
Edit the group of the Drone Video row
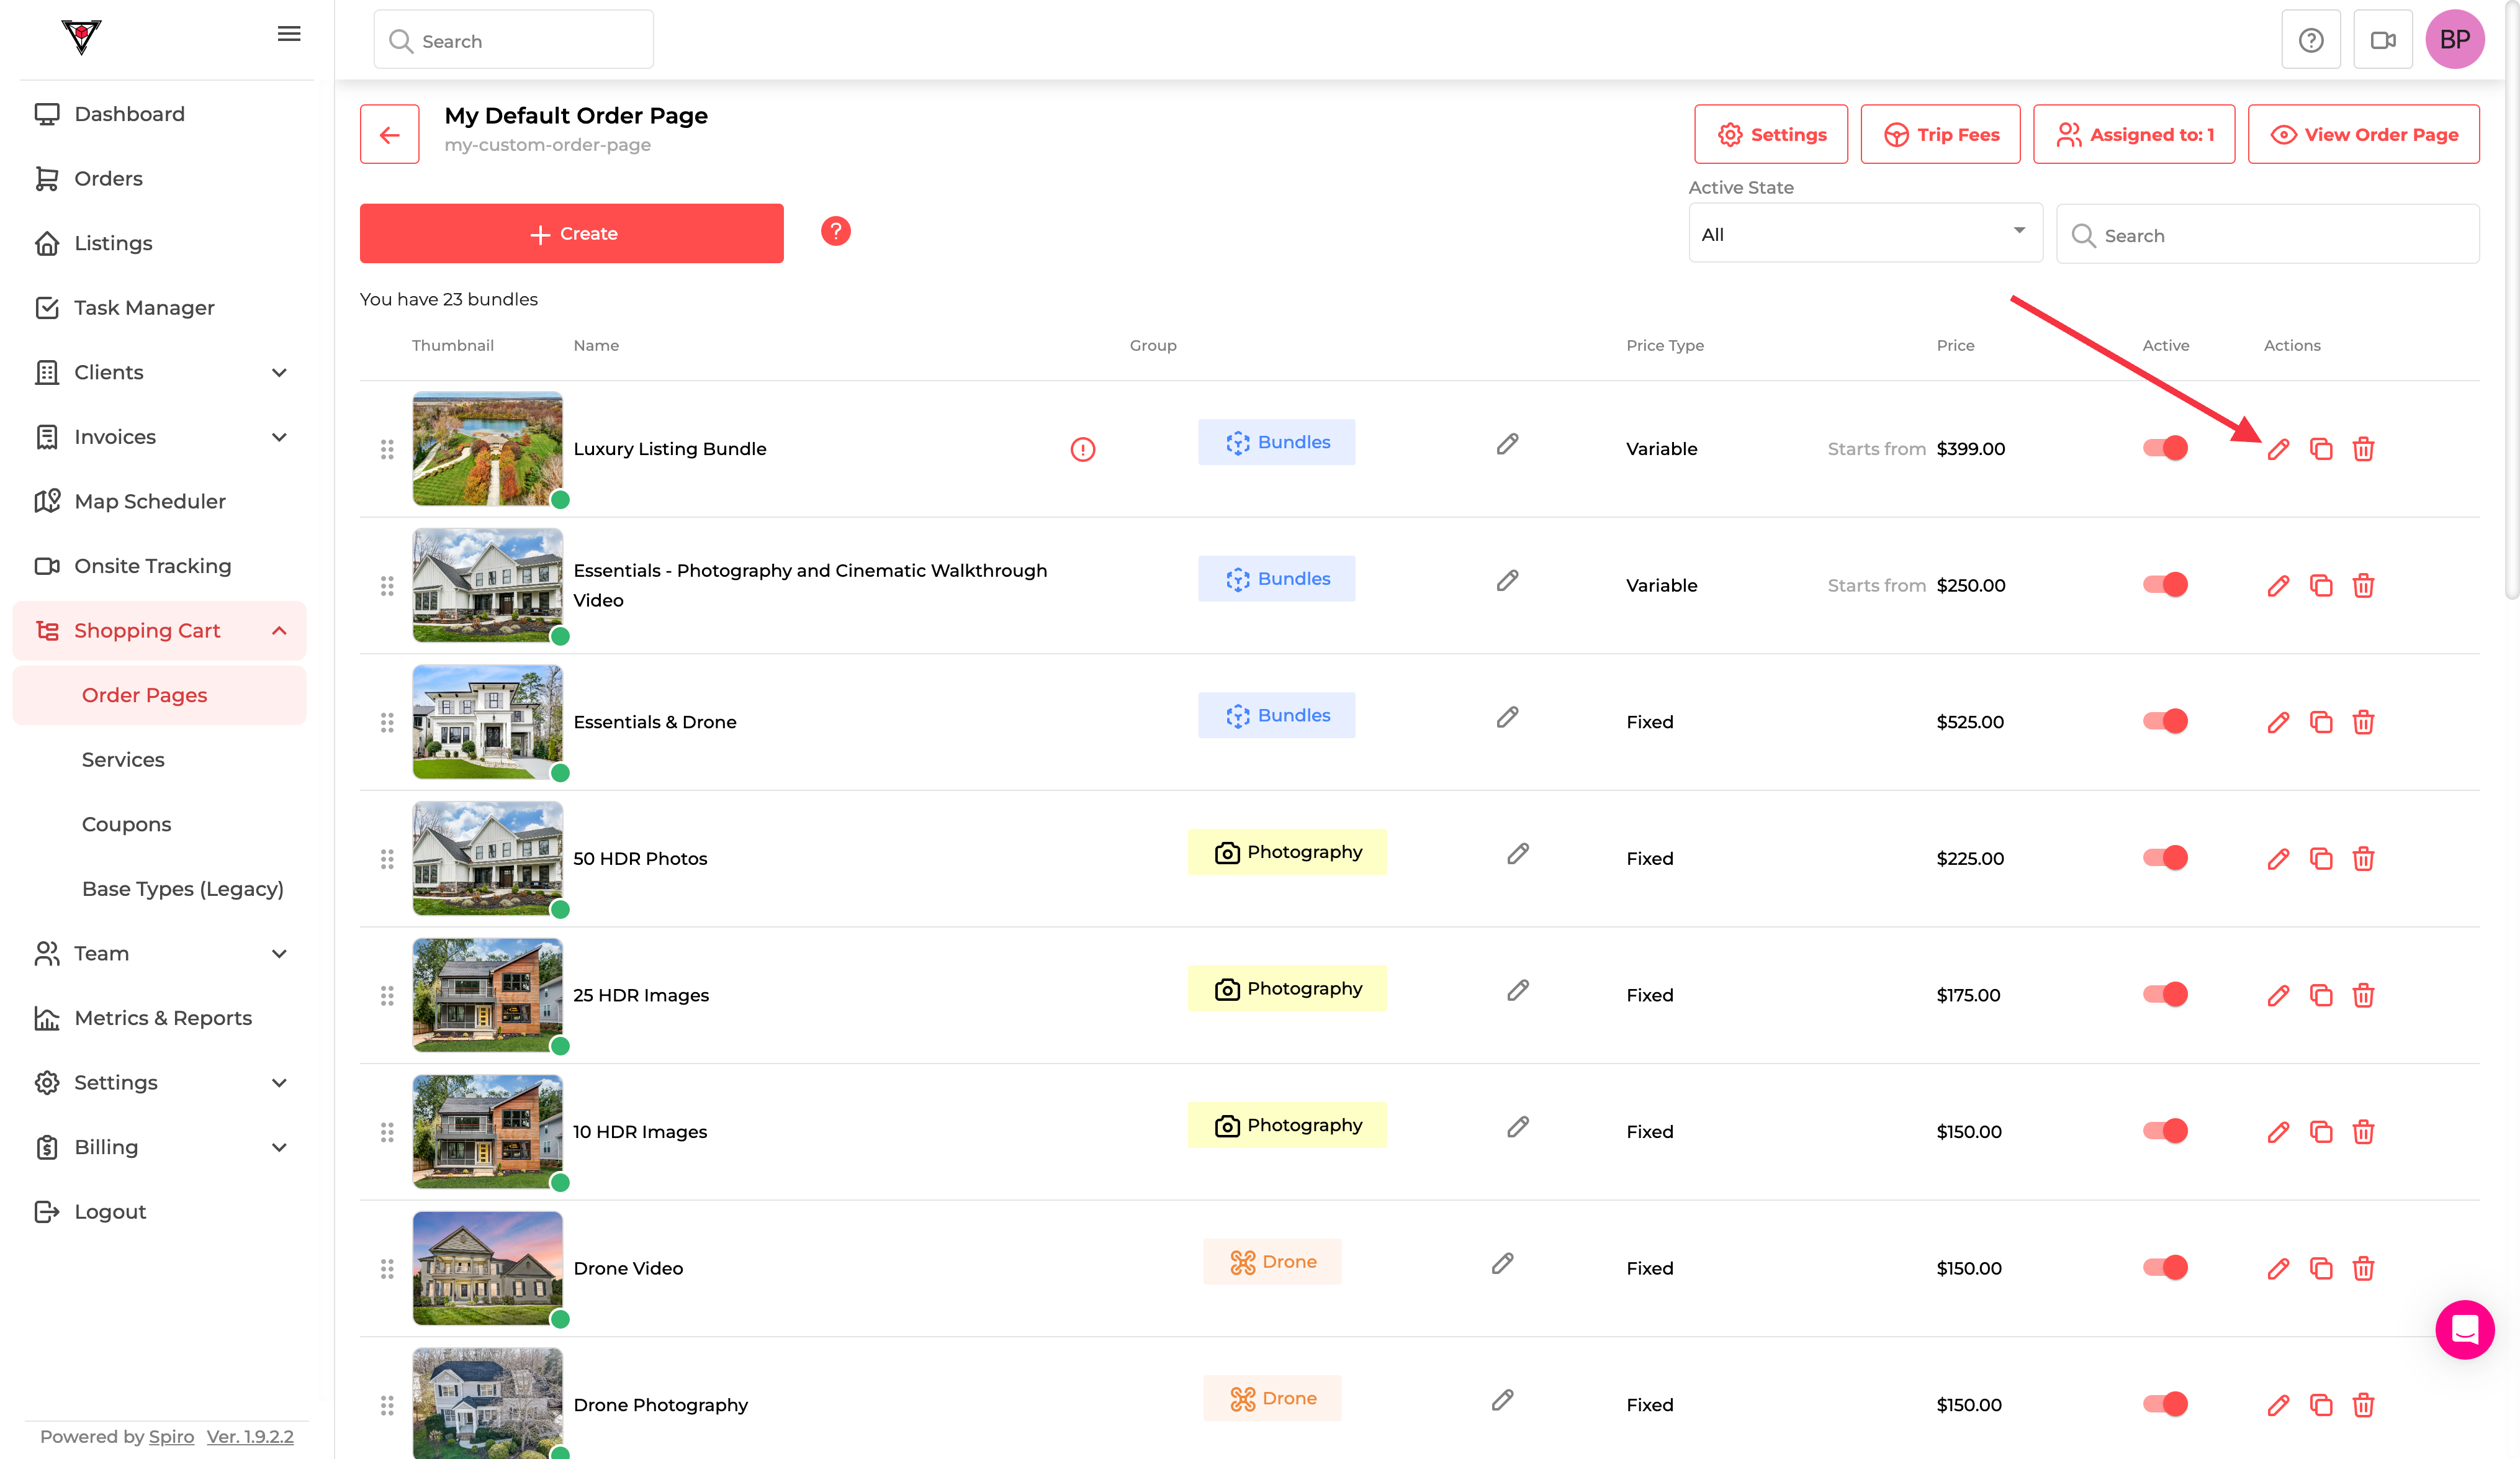(x=1502, y=1263)
